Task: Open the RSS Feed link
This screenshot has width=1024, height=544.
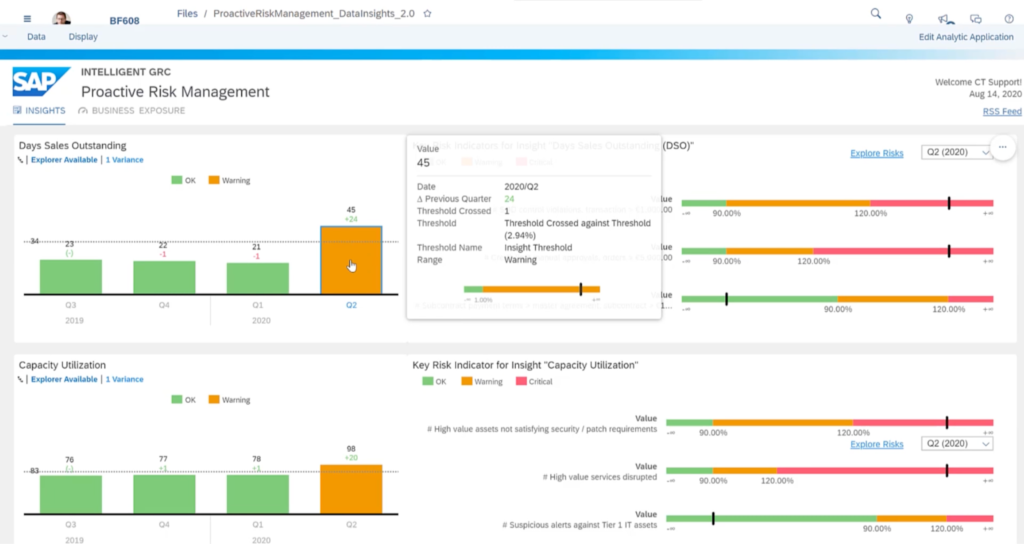Action: click(1002, 112)
